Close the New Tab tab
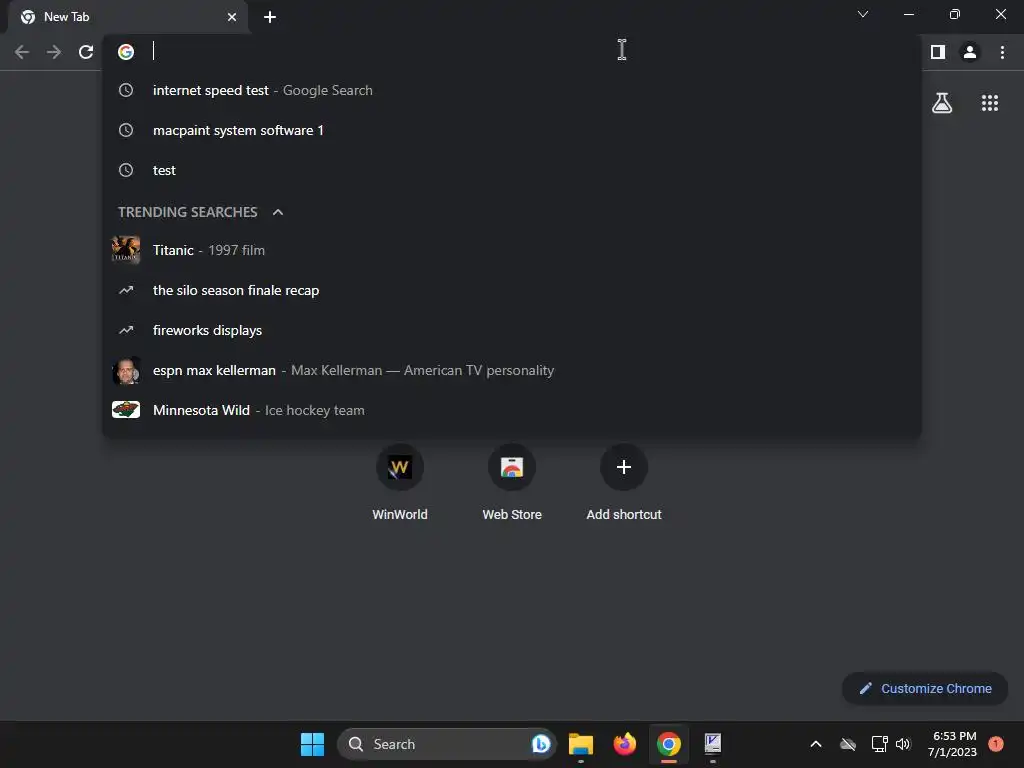Screen dimensions: 1024x768 [x=232, y=17]
